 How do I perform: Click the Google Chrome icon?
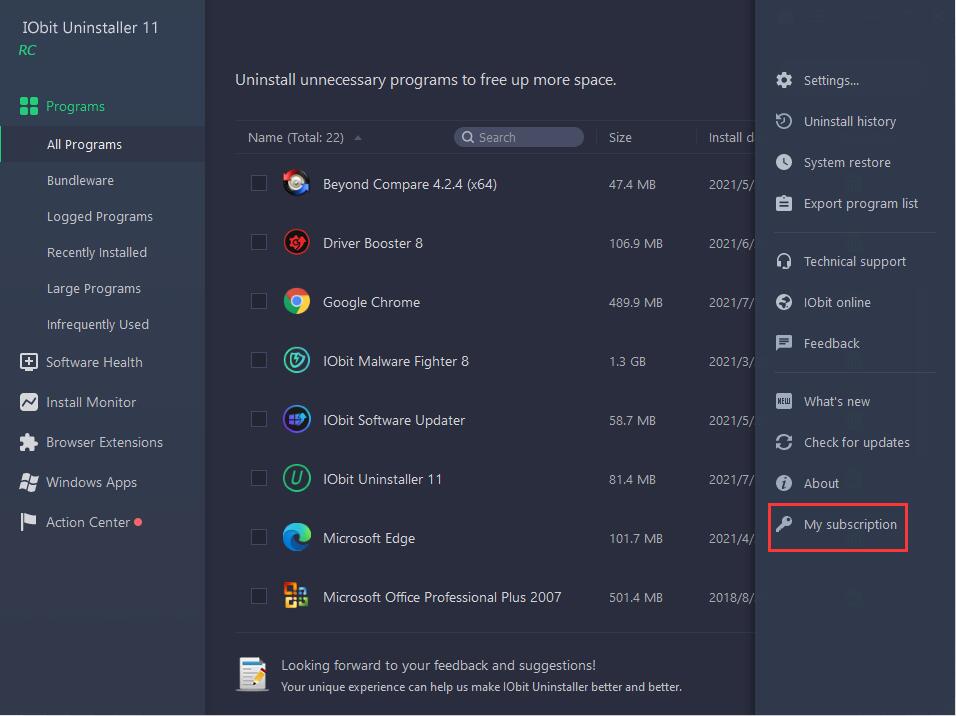coord(296,302)
